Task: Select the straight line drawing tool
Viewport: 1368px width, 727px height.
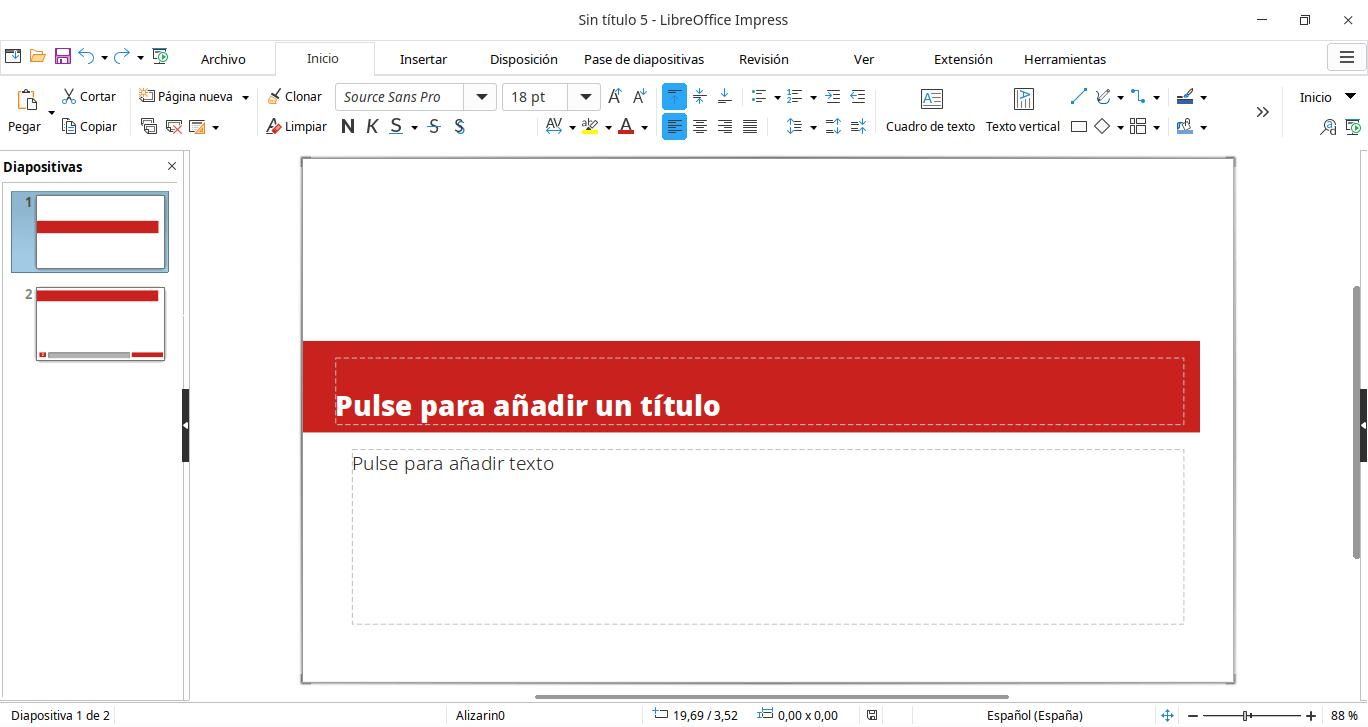Action: (x=1078, y=97)
